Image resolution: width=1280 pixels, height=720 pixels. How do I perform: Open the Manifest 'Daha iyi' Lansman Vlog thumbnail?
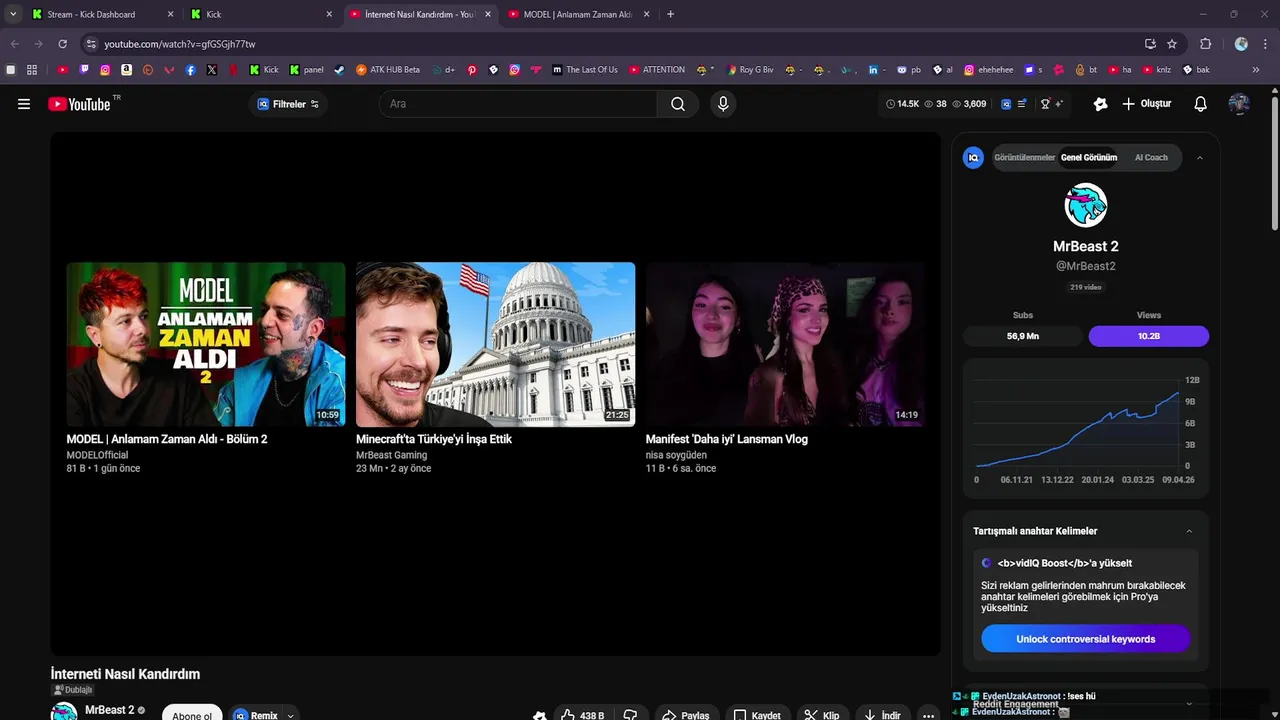tap(786, 344)
